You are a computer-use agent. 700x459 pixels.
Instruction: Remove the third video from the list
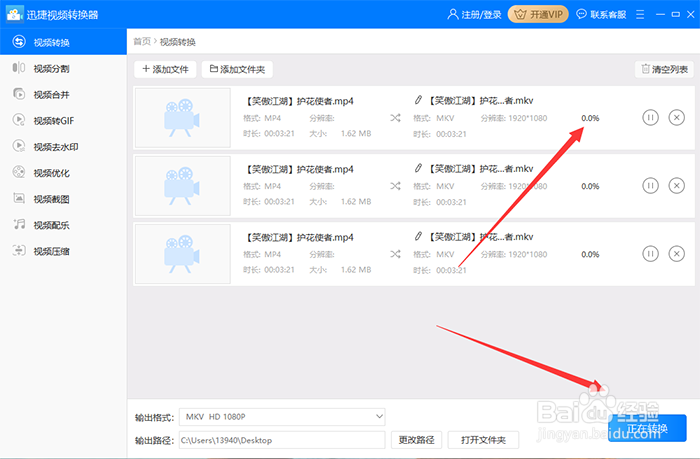676,254
